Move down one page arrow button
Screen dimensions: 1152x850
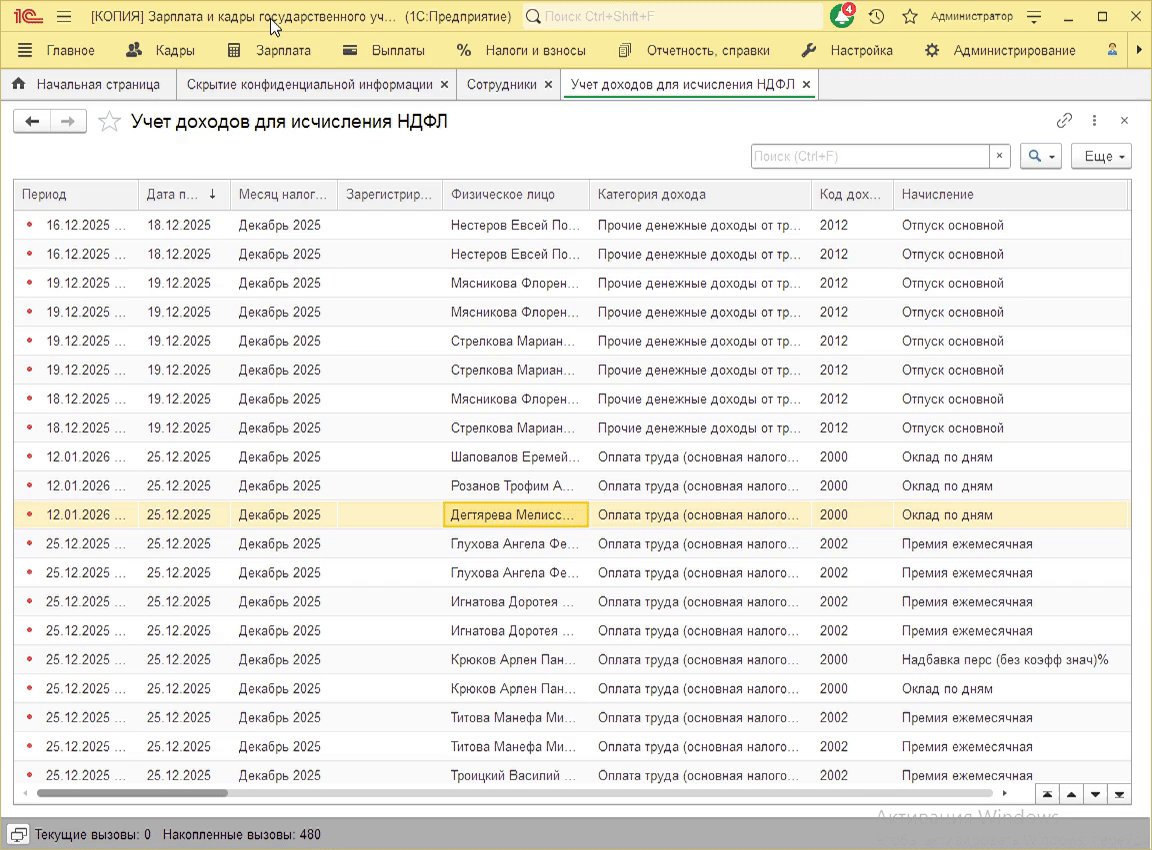(x=1095, y=794)
